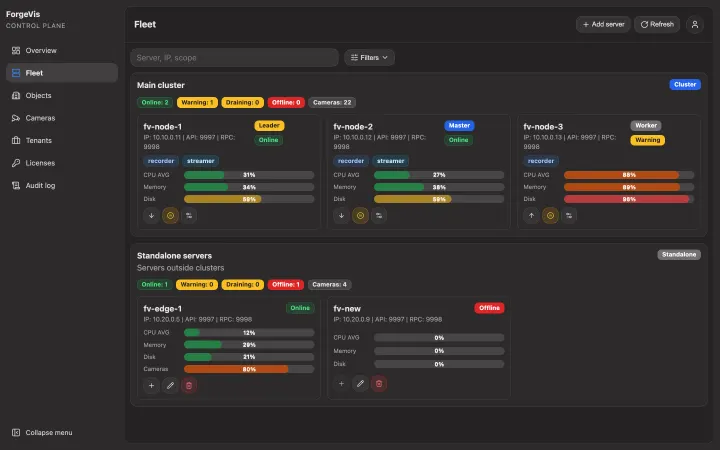Open the settings sliders icon on fv-node-3
This screenshot has height=450, width=720.
tap(569, 215)
